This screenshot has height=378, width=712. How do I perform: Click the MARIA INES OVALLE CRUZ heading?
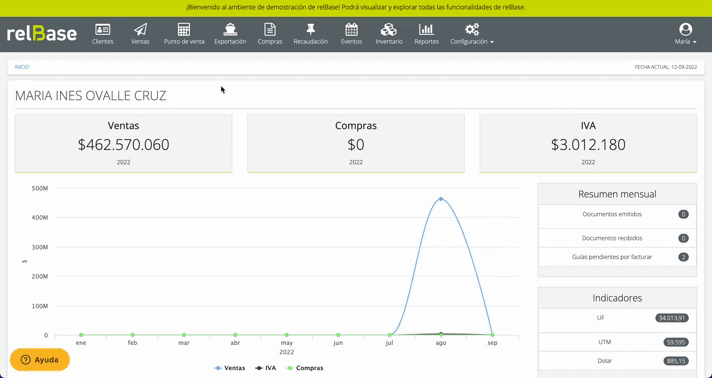pyautogui.click(x=90, y=96)
